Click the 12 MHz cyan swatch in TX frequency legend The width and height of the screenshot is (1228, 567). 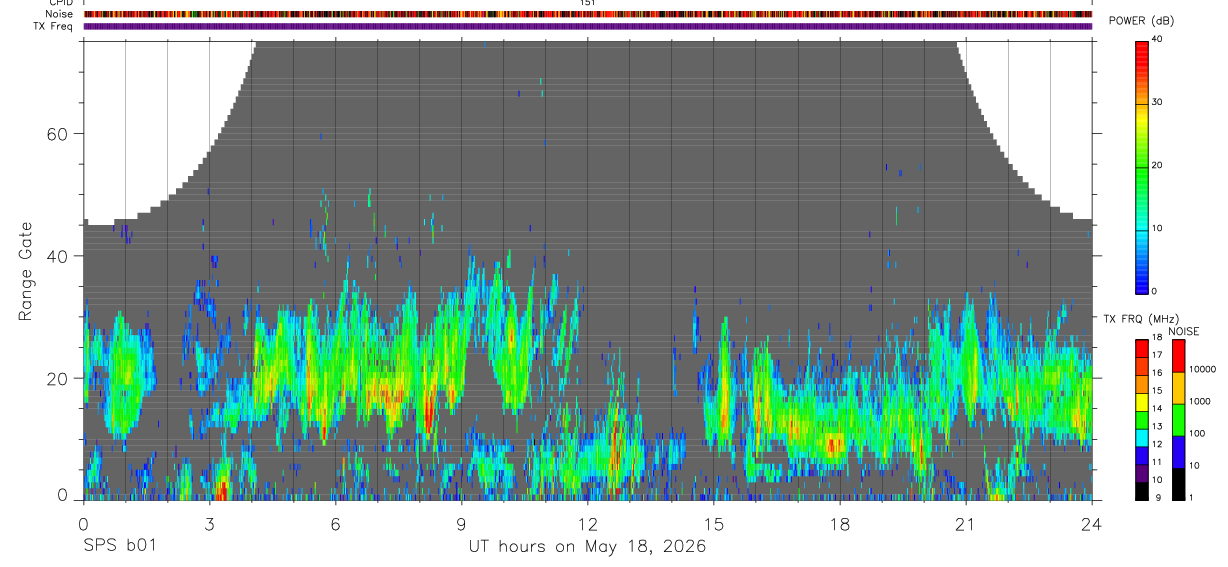click(1142, 437)
